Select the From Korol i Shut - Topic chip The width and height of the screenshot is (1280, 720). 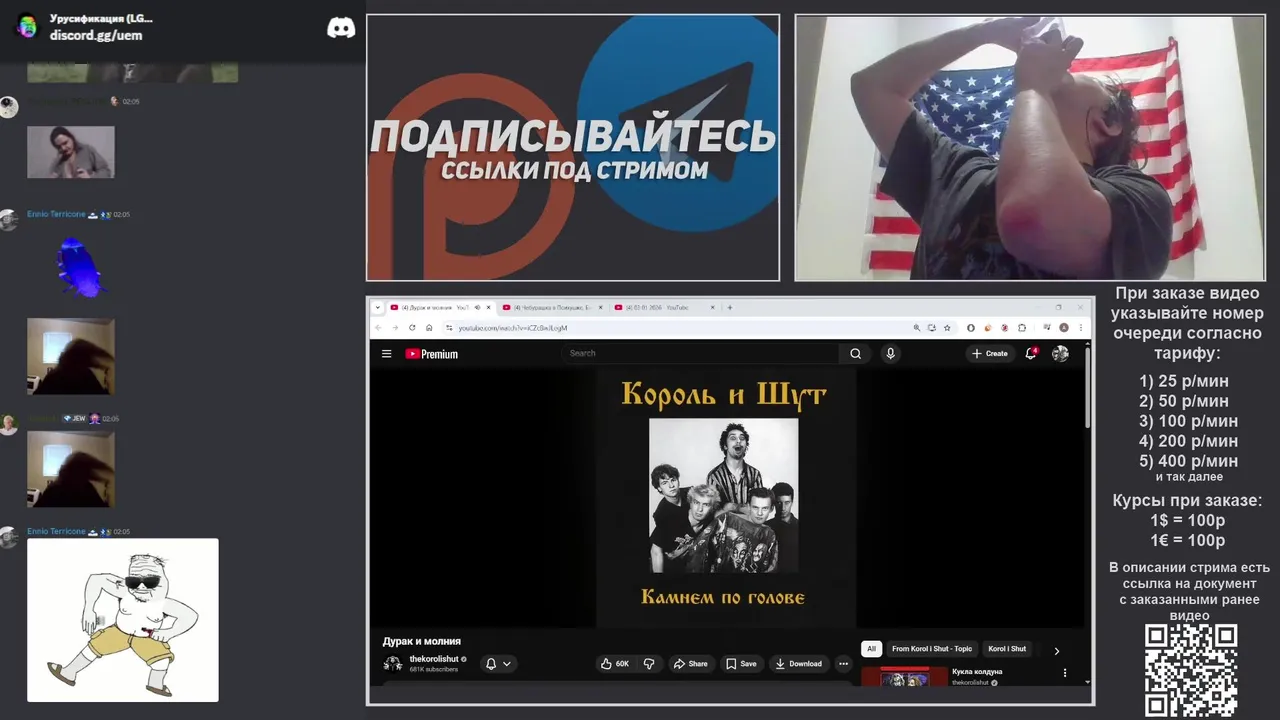[x=931, y=649]
